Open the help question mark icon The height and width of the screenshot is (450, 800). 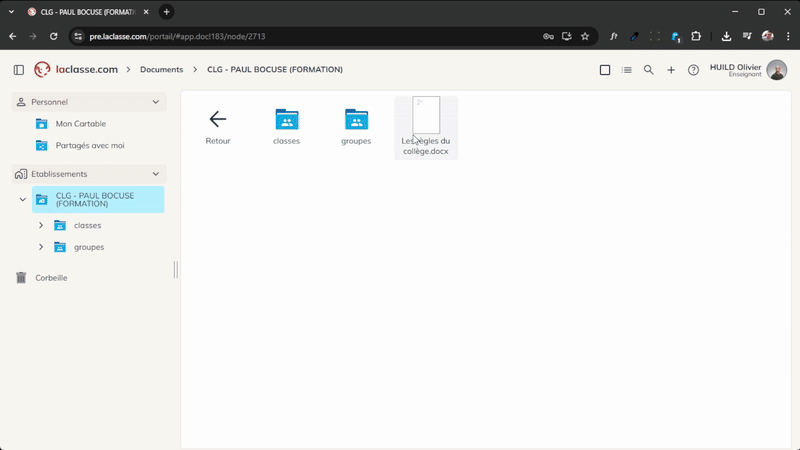click(693, 70)
